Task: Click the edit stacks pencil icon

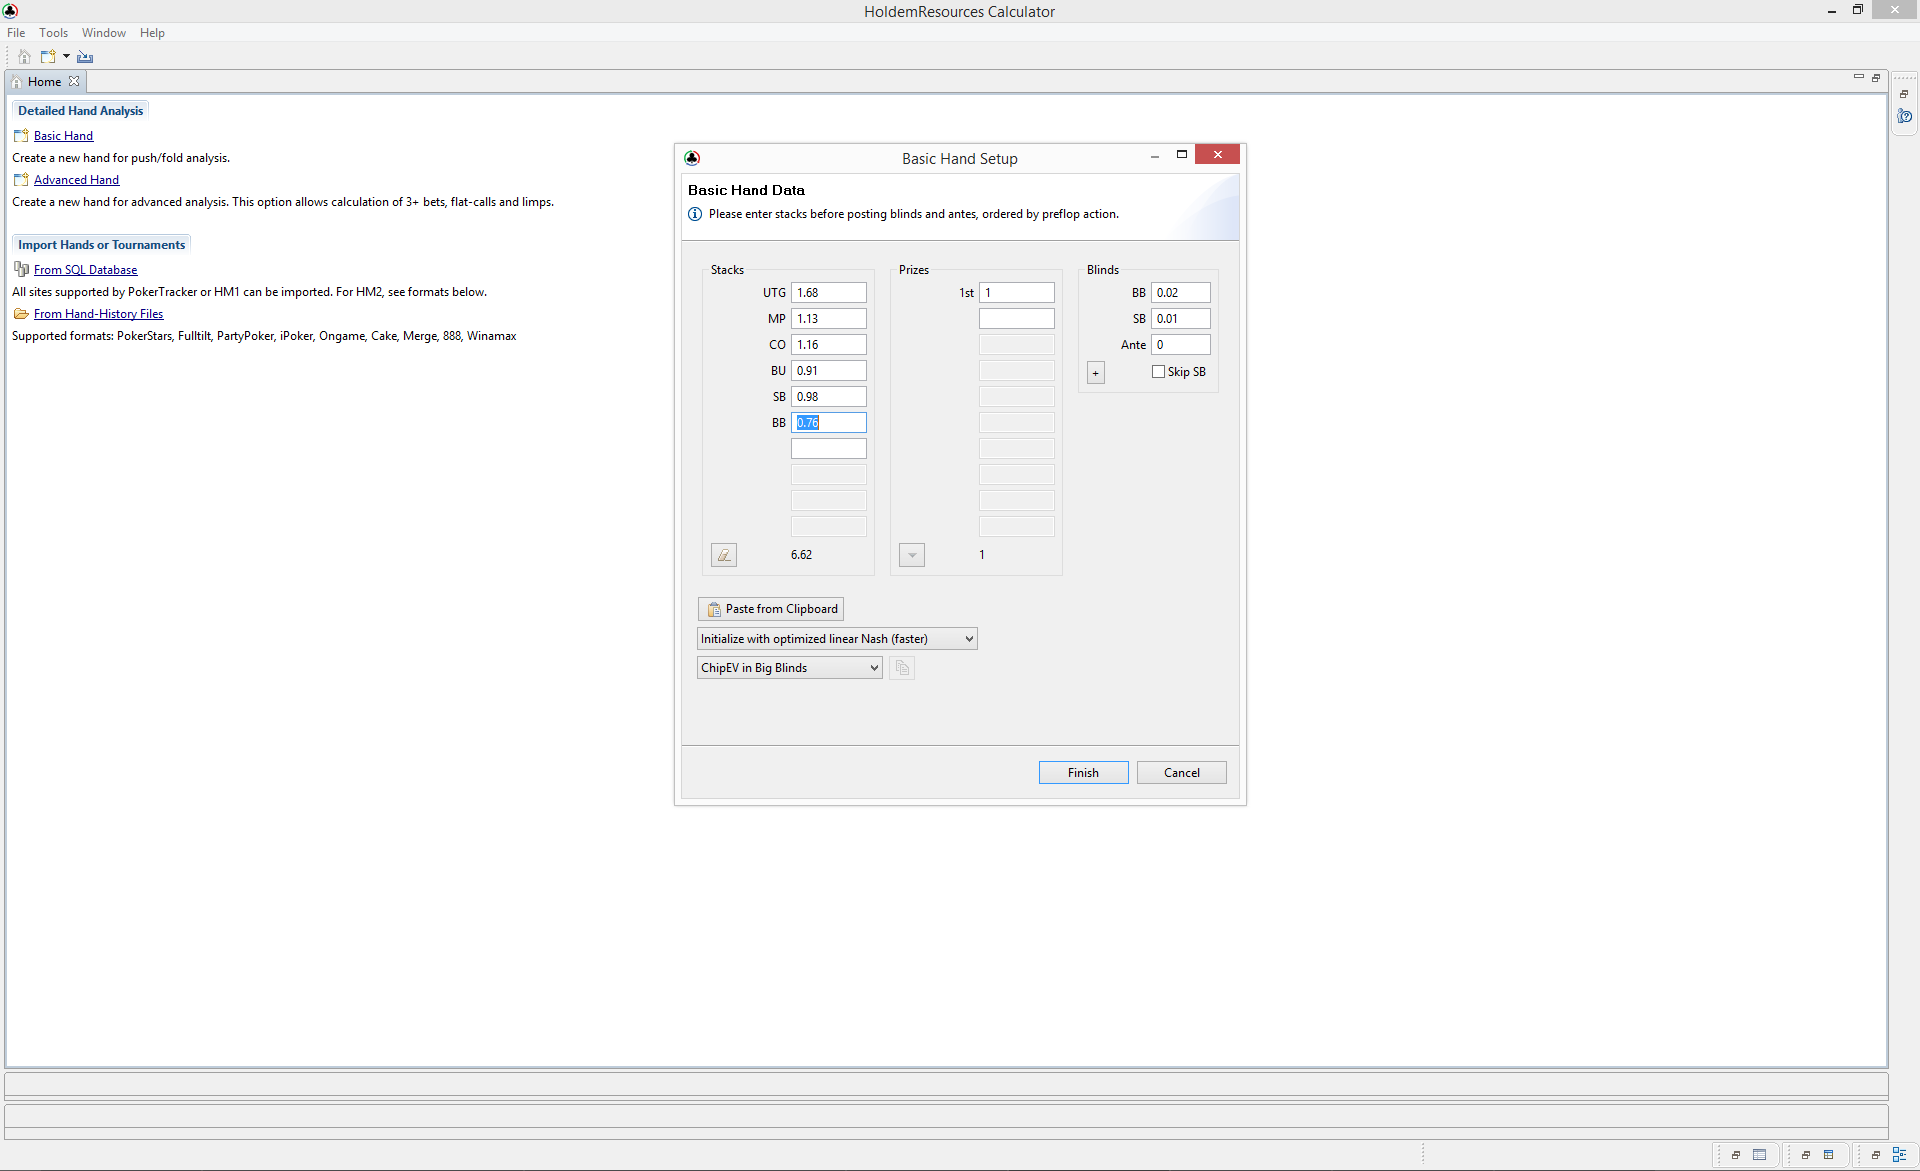Action: click(x=724, y=554)
